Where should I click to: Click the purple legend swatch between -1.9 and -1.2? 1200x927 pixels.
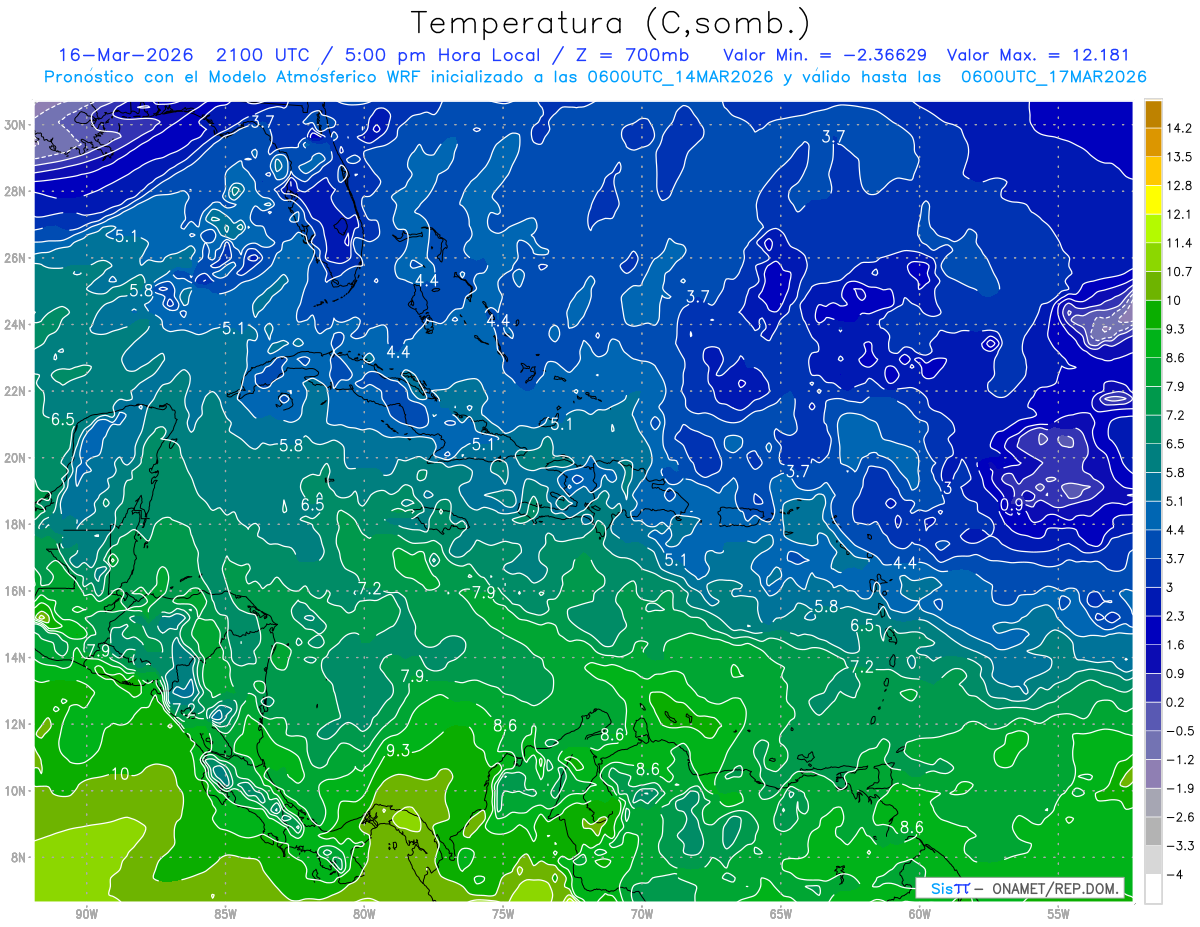point(1153,774)
